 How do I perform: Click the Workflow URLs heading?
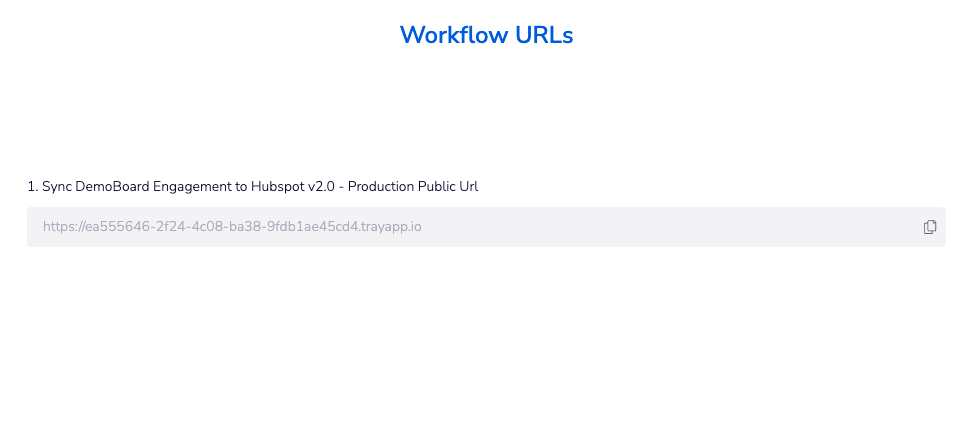pos(486,35)
